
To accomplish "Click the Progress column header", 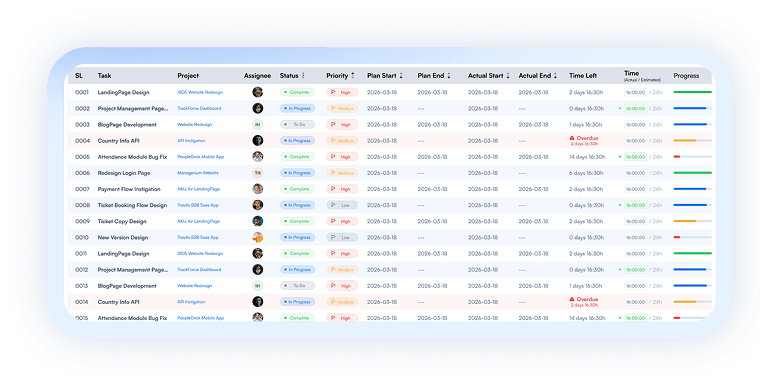I will (x=686, y=76).
